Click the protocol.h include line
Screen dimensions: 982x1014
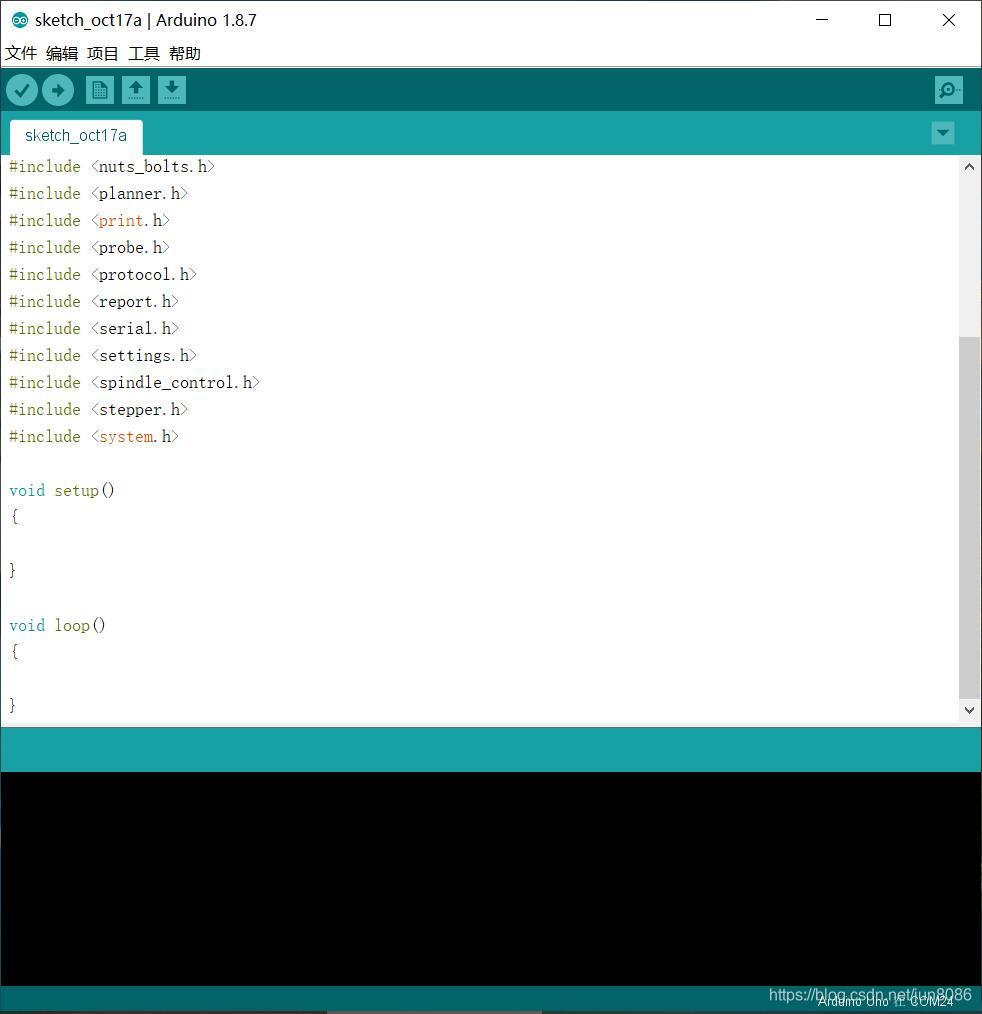point(103,275)
